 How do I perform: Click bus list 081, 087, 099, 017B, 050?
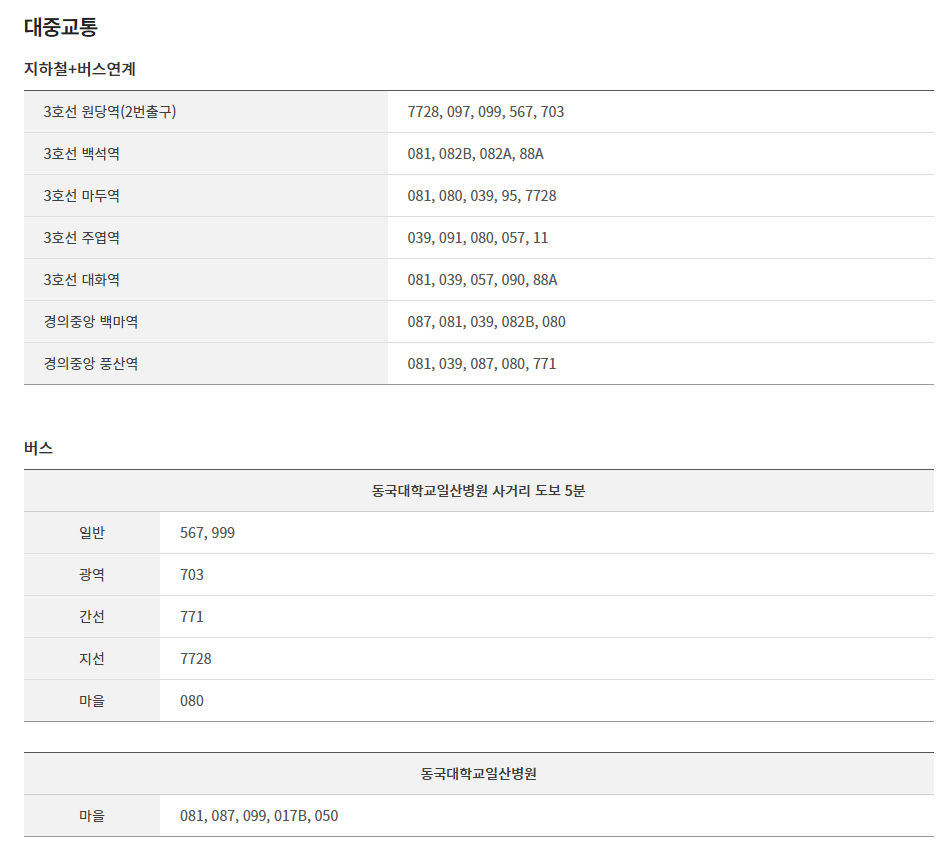coord(259,816)
